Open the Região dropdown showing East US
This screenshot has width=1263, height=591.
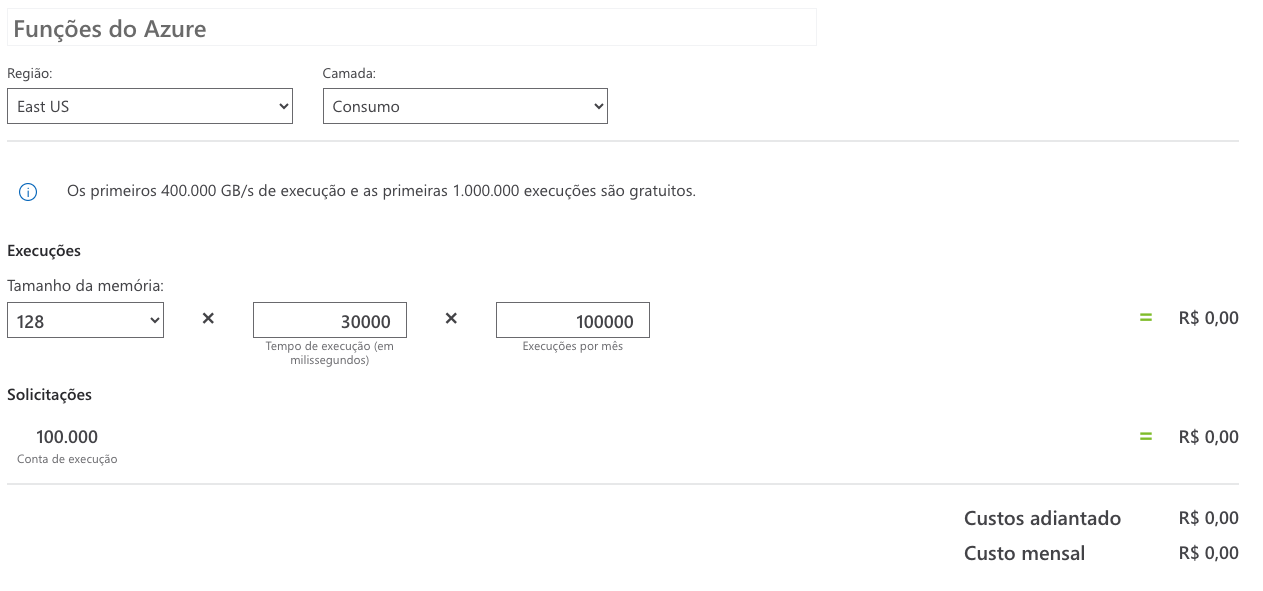click(x=150, y=106)
